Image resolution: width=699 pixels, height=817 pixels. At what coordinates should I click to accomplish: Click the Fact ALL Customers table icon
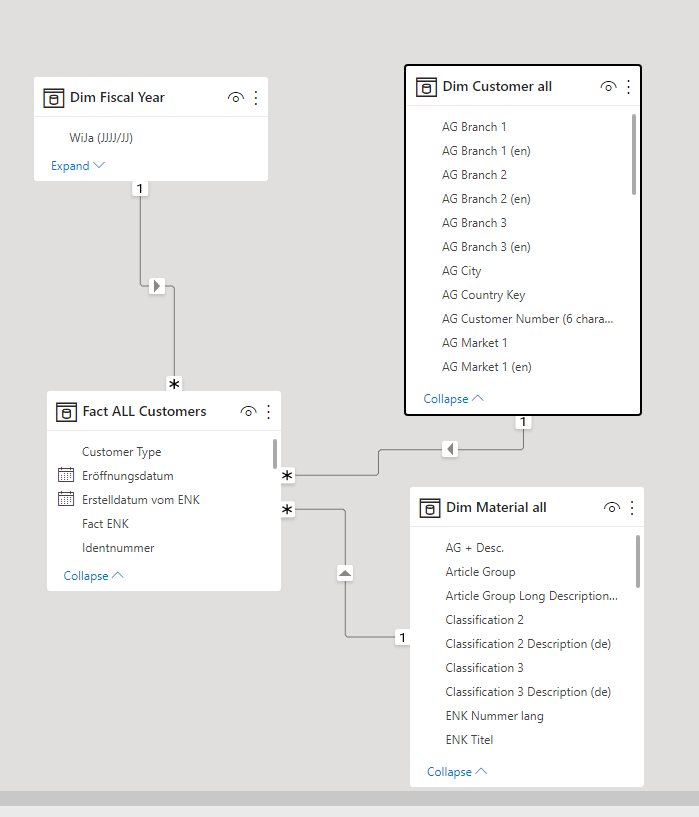[x=66, y=412]
